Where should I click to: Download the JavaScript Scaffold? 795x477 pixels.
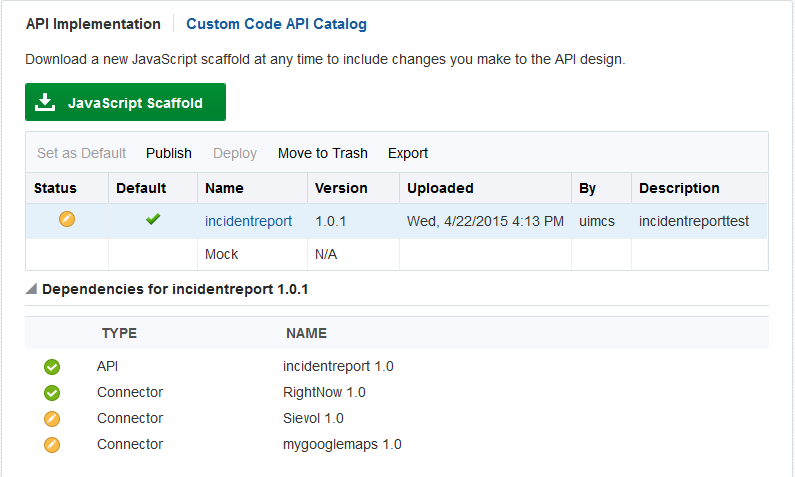[x=125, y=102]
